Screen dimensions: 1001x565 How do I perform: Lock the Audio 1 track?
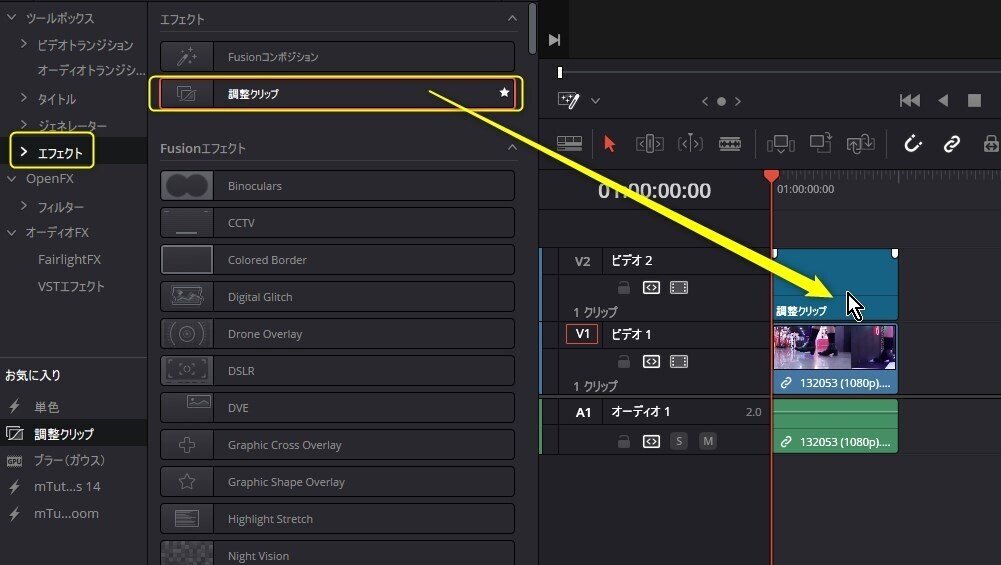click(624, 441)
